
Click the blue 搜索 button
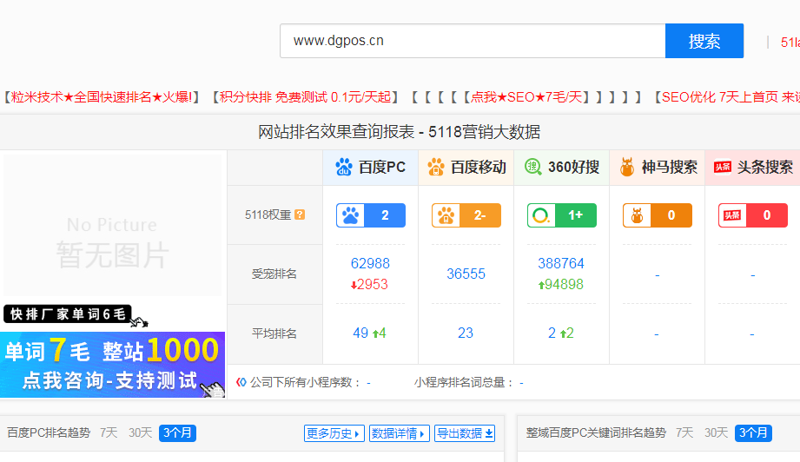coord(704,41)
